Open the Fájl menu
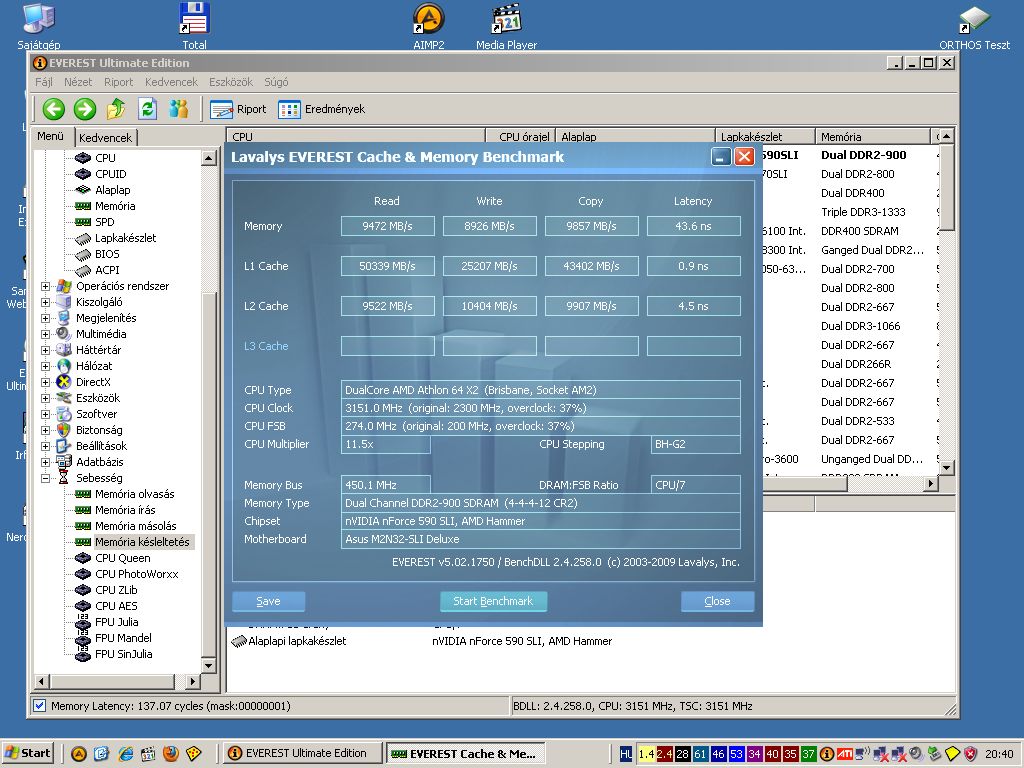This screenshot has width=1024, height=768. click(44, 82)
